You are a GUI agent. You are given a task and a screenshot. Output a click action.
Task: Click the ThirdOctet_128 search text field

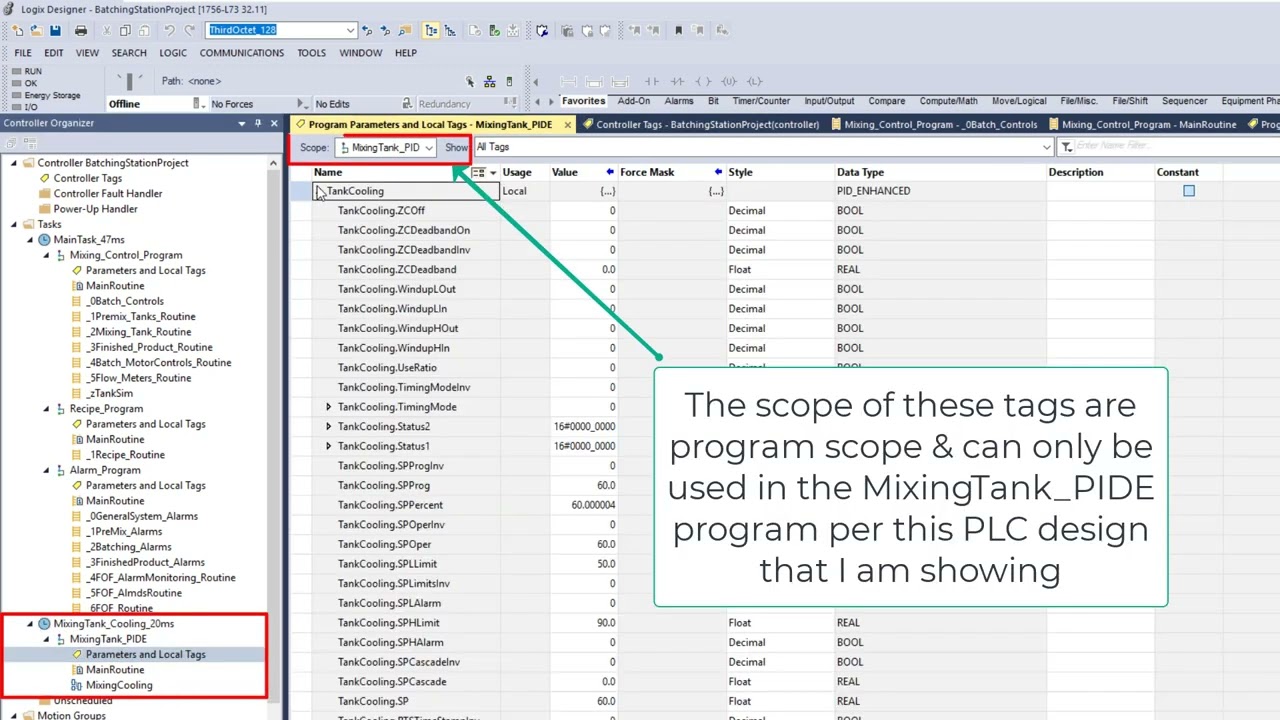click(x=275, y=30)
